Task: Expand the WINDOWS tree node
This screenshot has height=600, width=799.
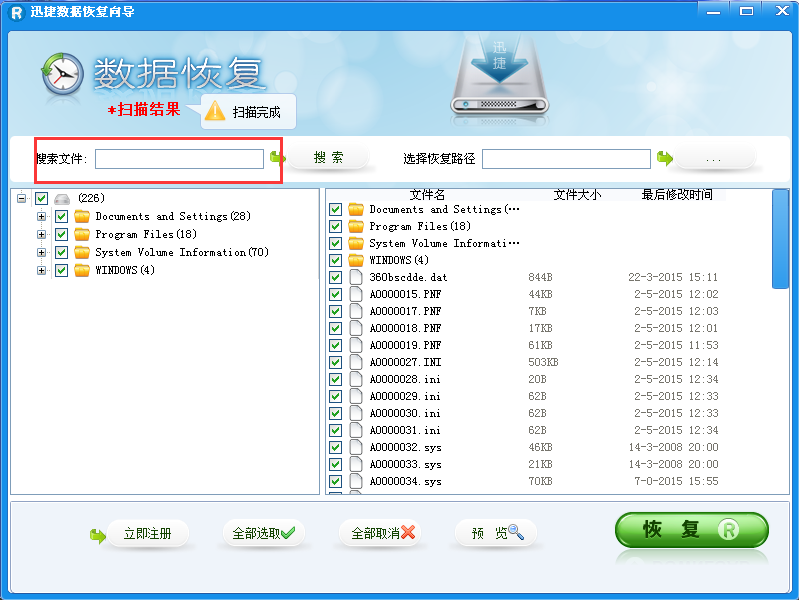Action: pos(41,270)
